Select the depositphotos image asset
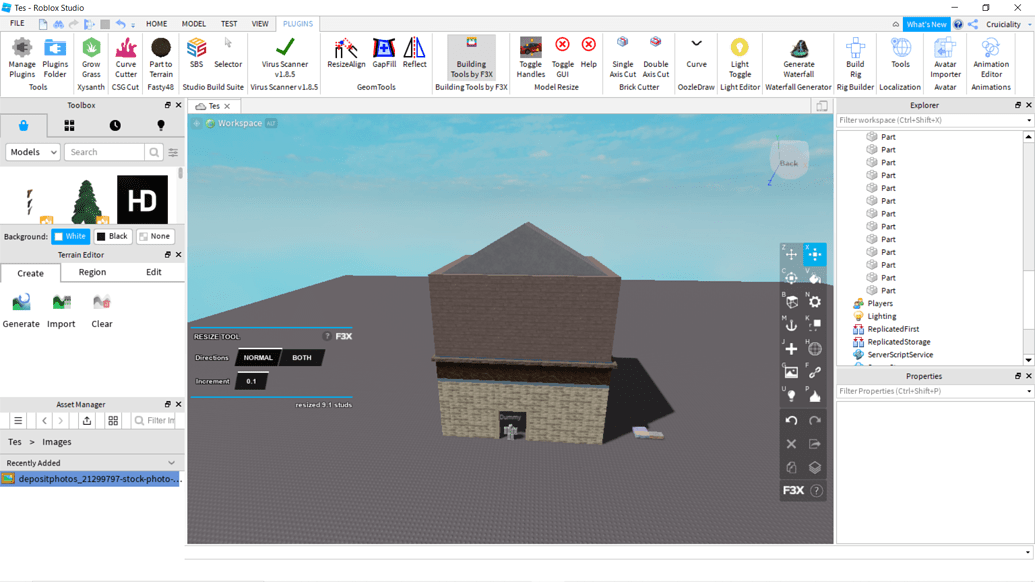The width and height of the screenshot is (1035, 582). pos(90,479)
